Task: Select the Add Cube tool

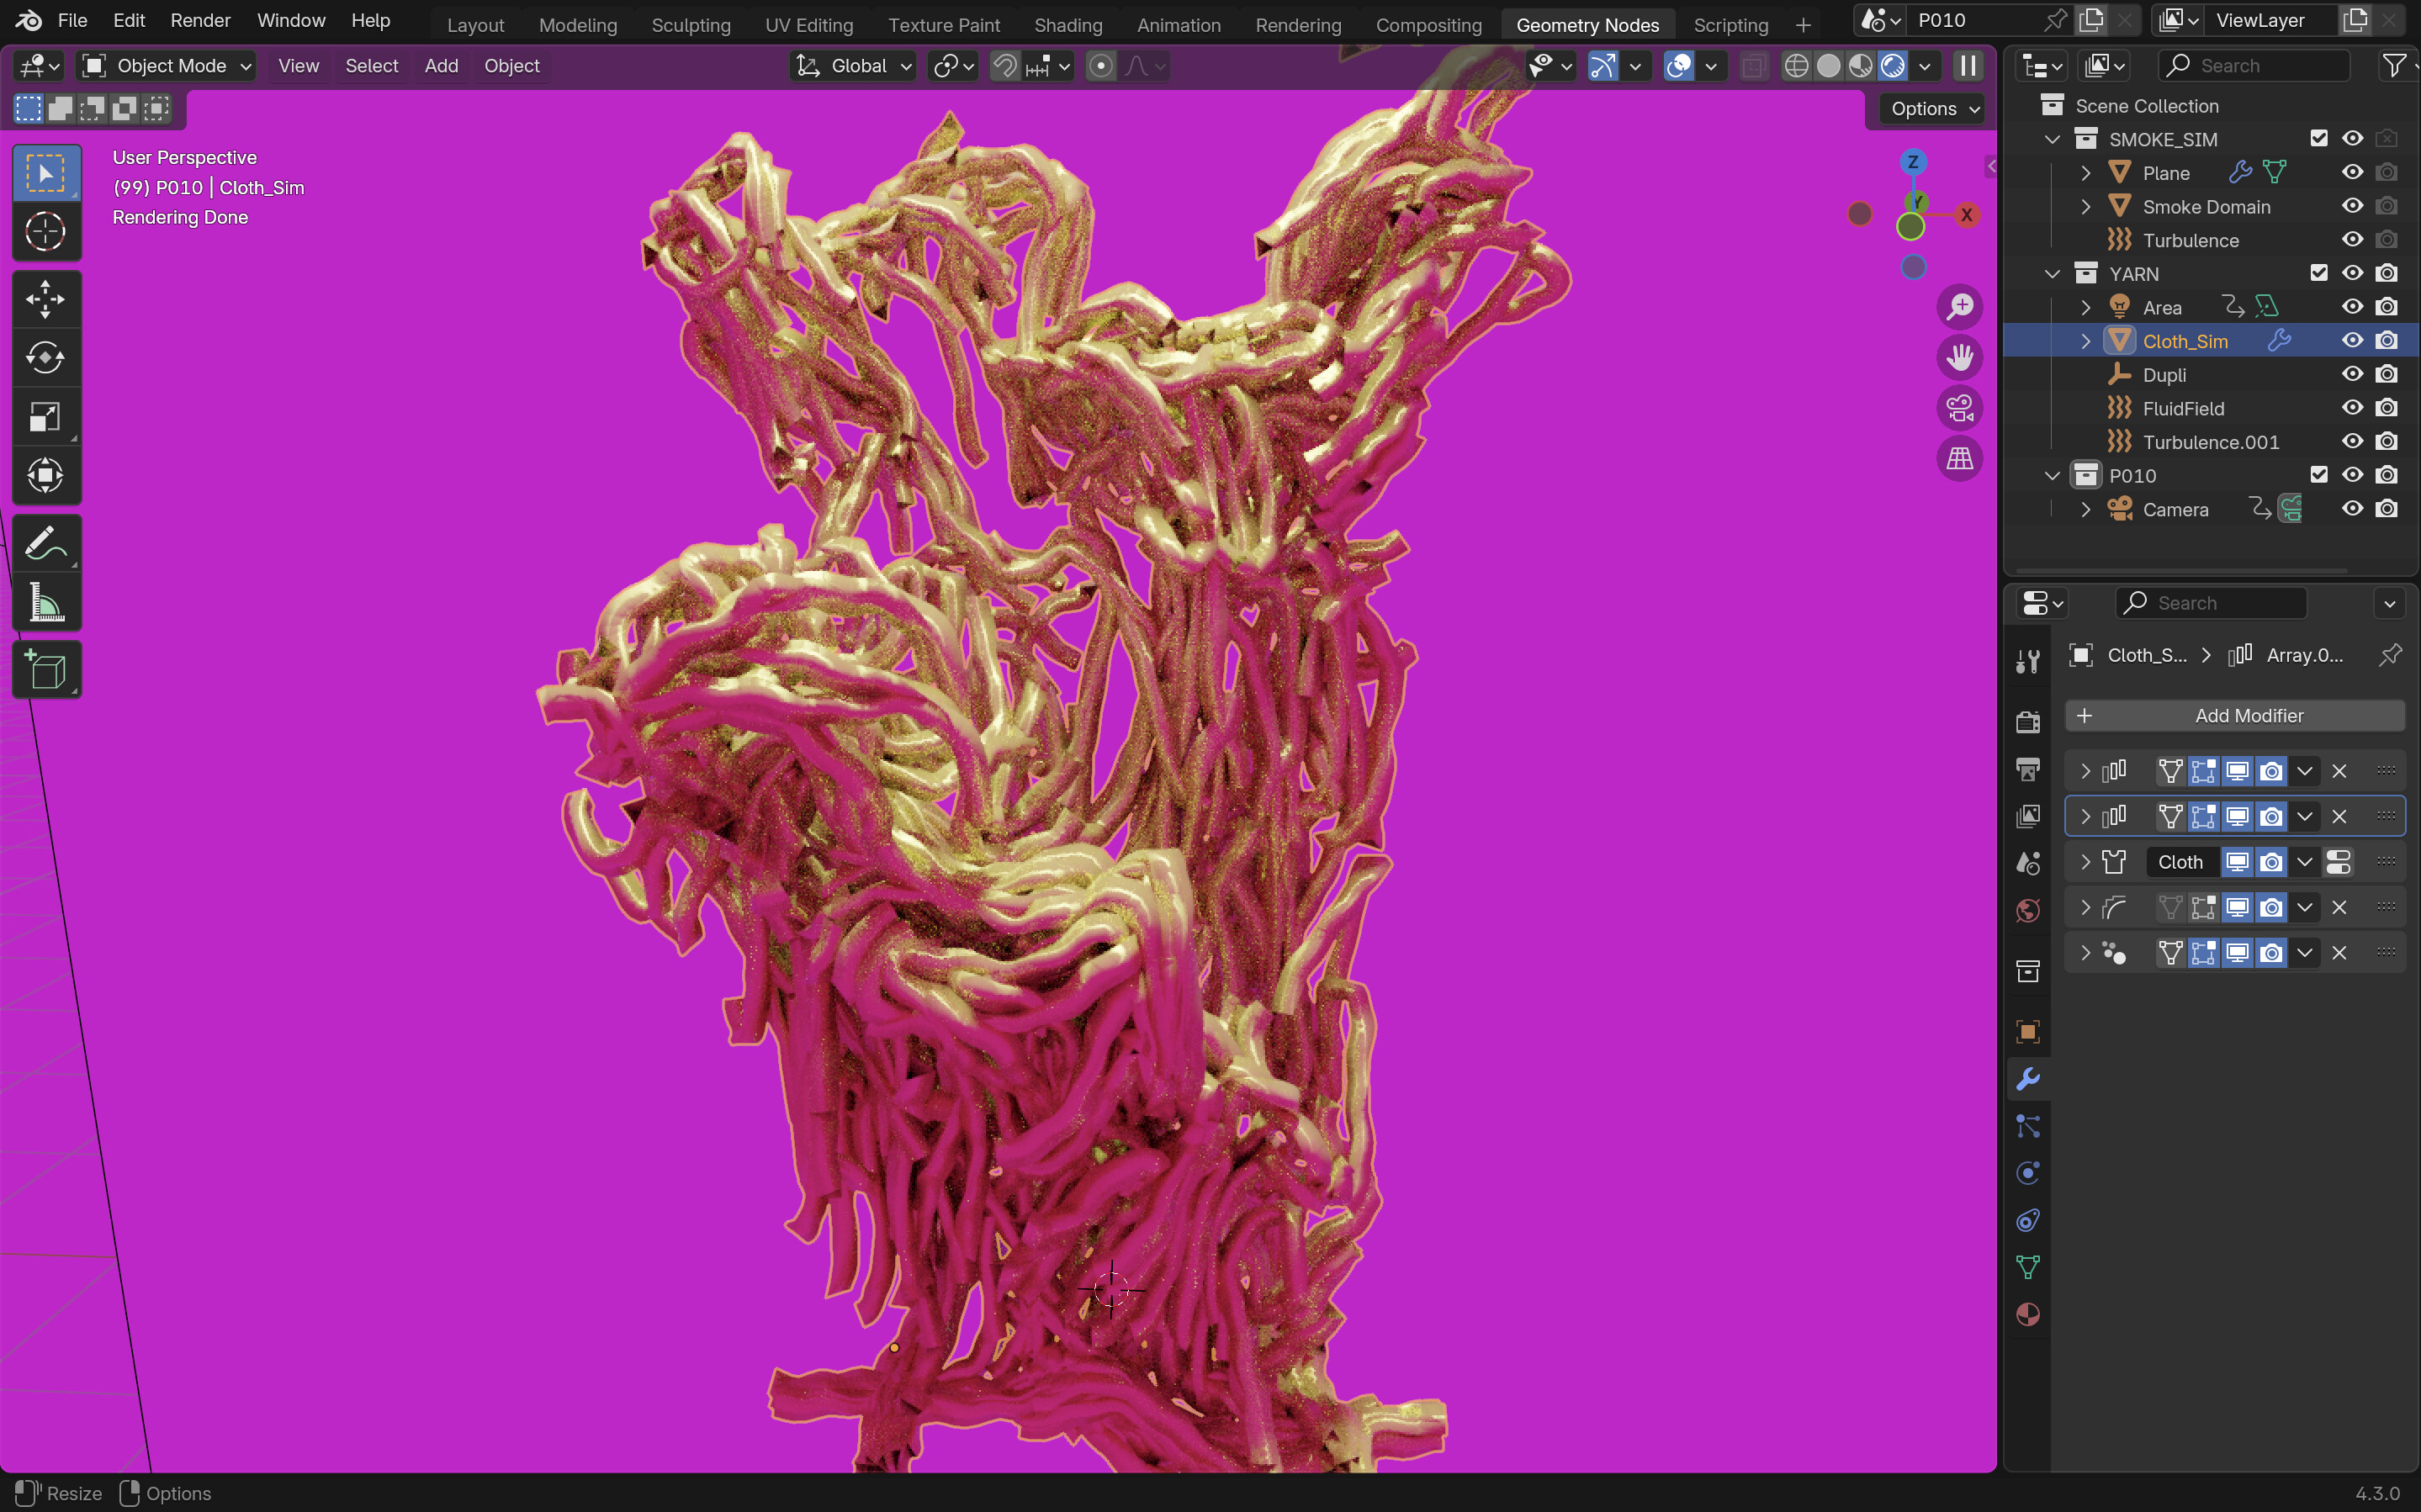Action: point(46,670)
